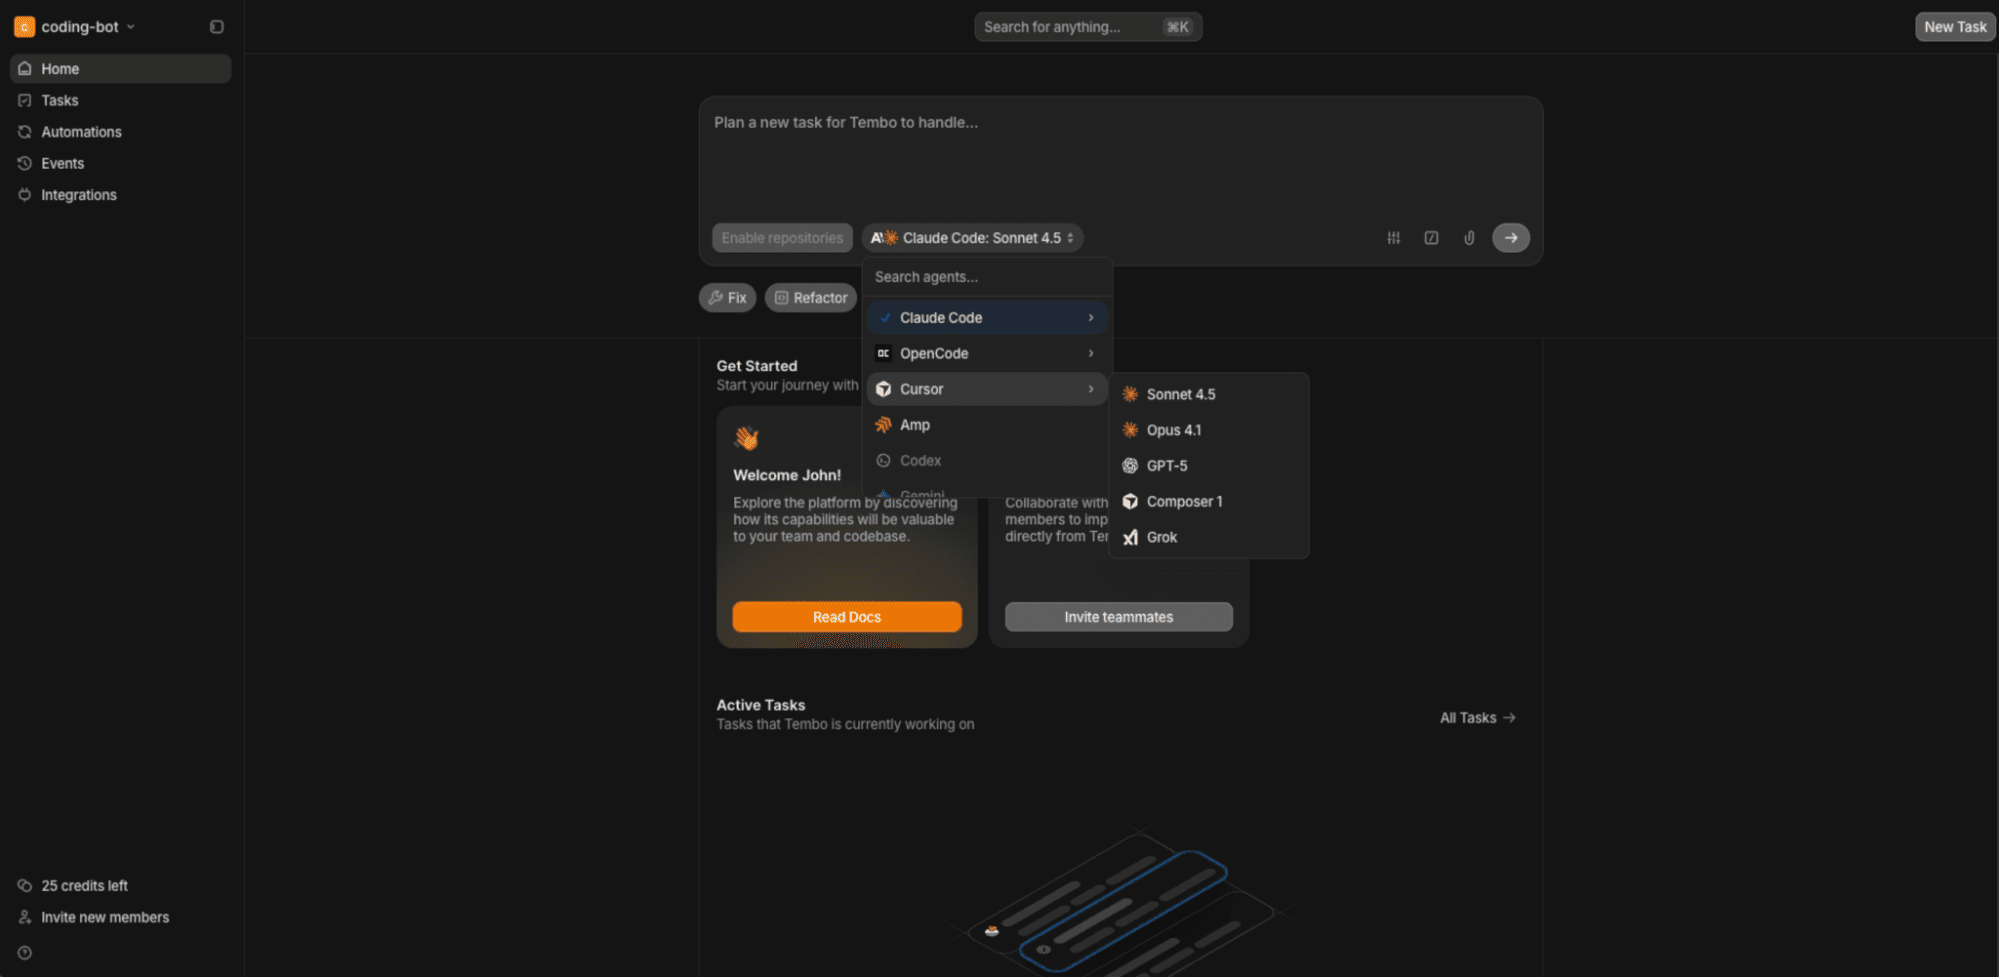Select GPT-5 from the Cursor models

click(x=1167, y=465)
